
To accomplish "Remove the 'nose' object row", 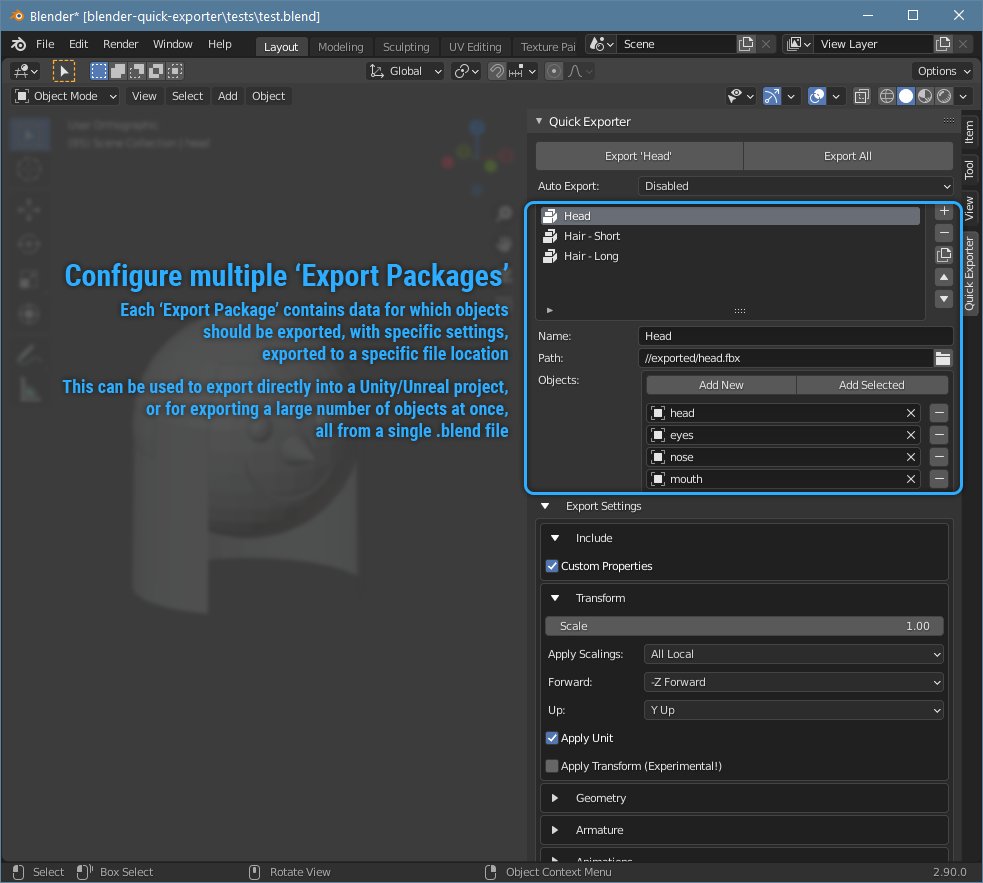I will click(x=938, y=457).
